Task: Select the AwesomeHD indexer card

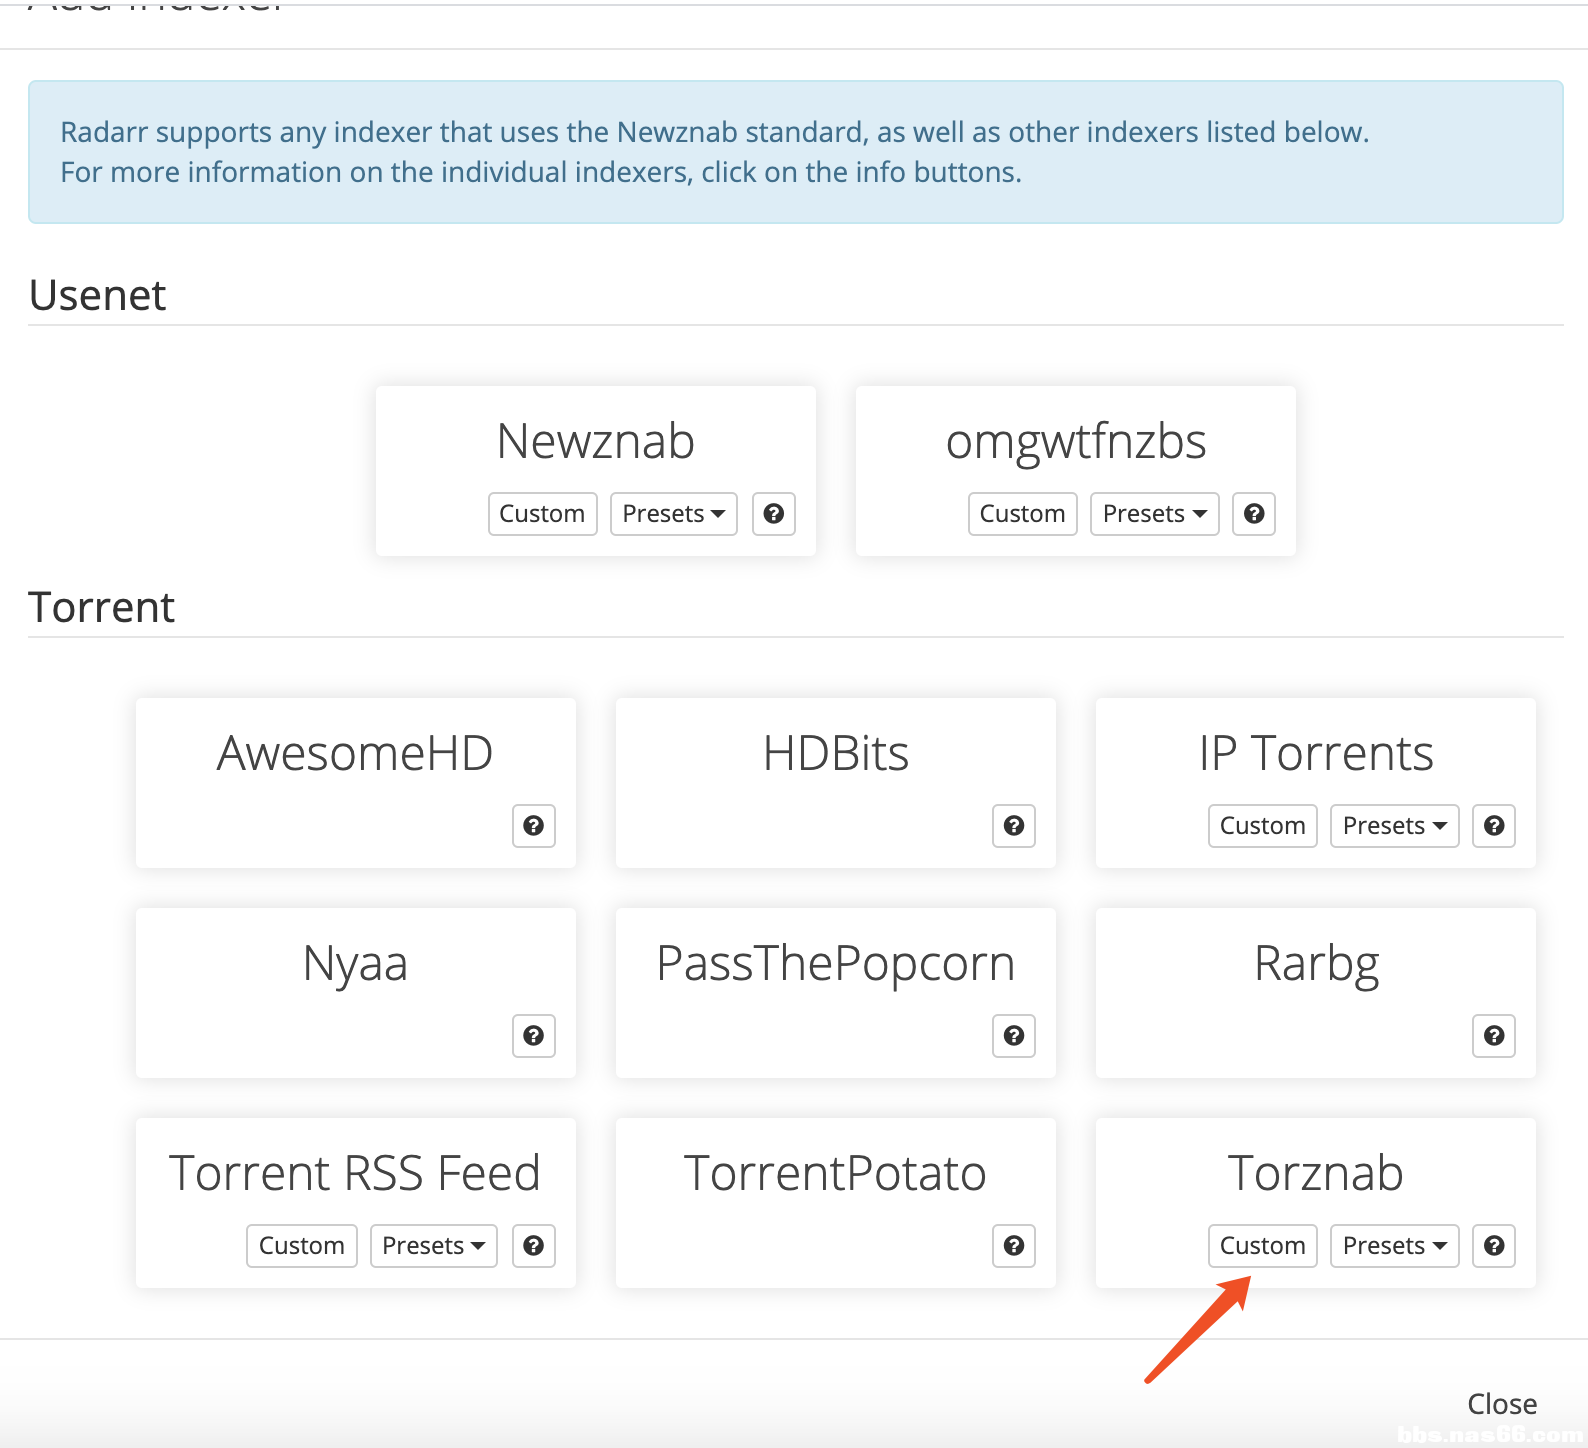Action: (x=356, y=783)
